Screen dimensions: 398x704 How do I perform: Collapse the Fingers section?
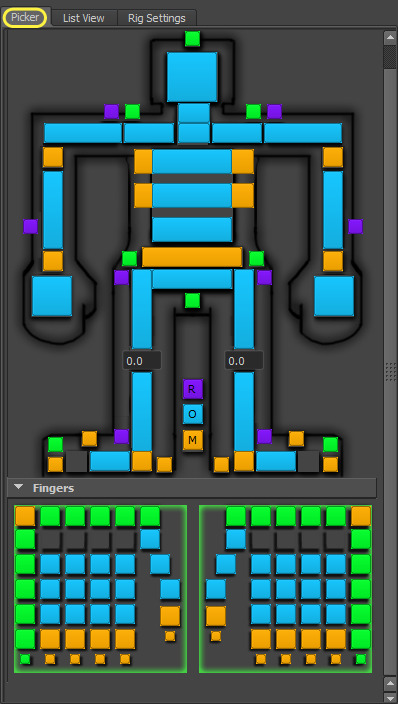[18, 488]
